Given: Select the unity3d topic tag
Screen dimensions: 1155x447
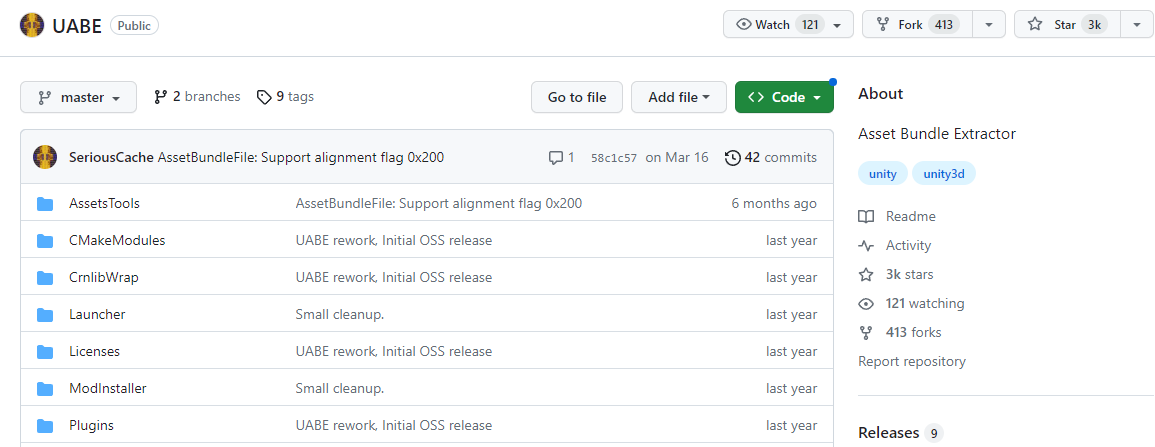Looking at the screenshot, I should [944, 174].
